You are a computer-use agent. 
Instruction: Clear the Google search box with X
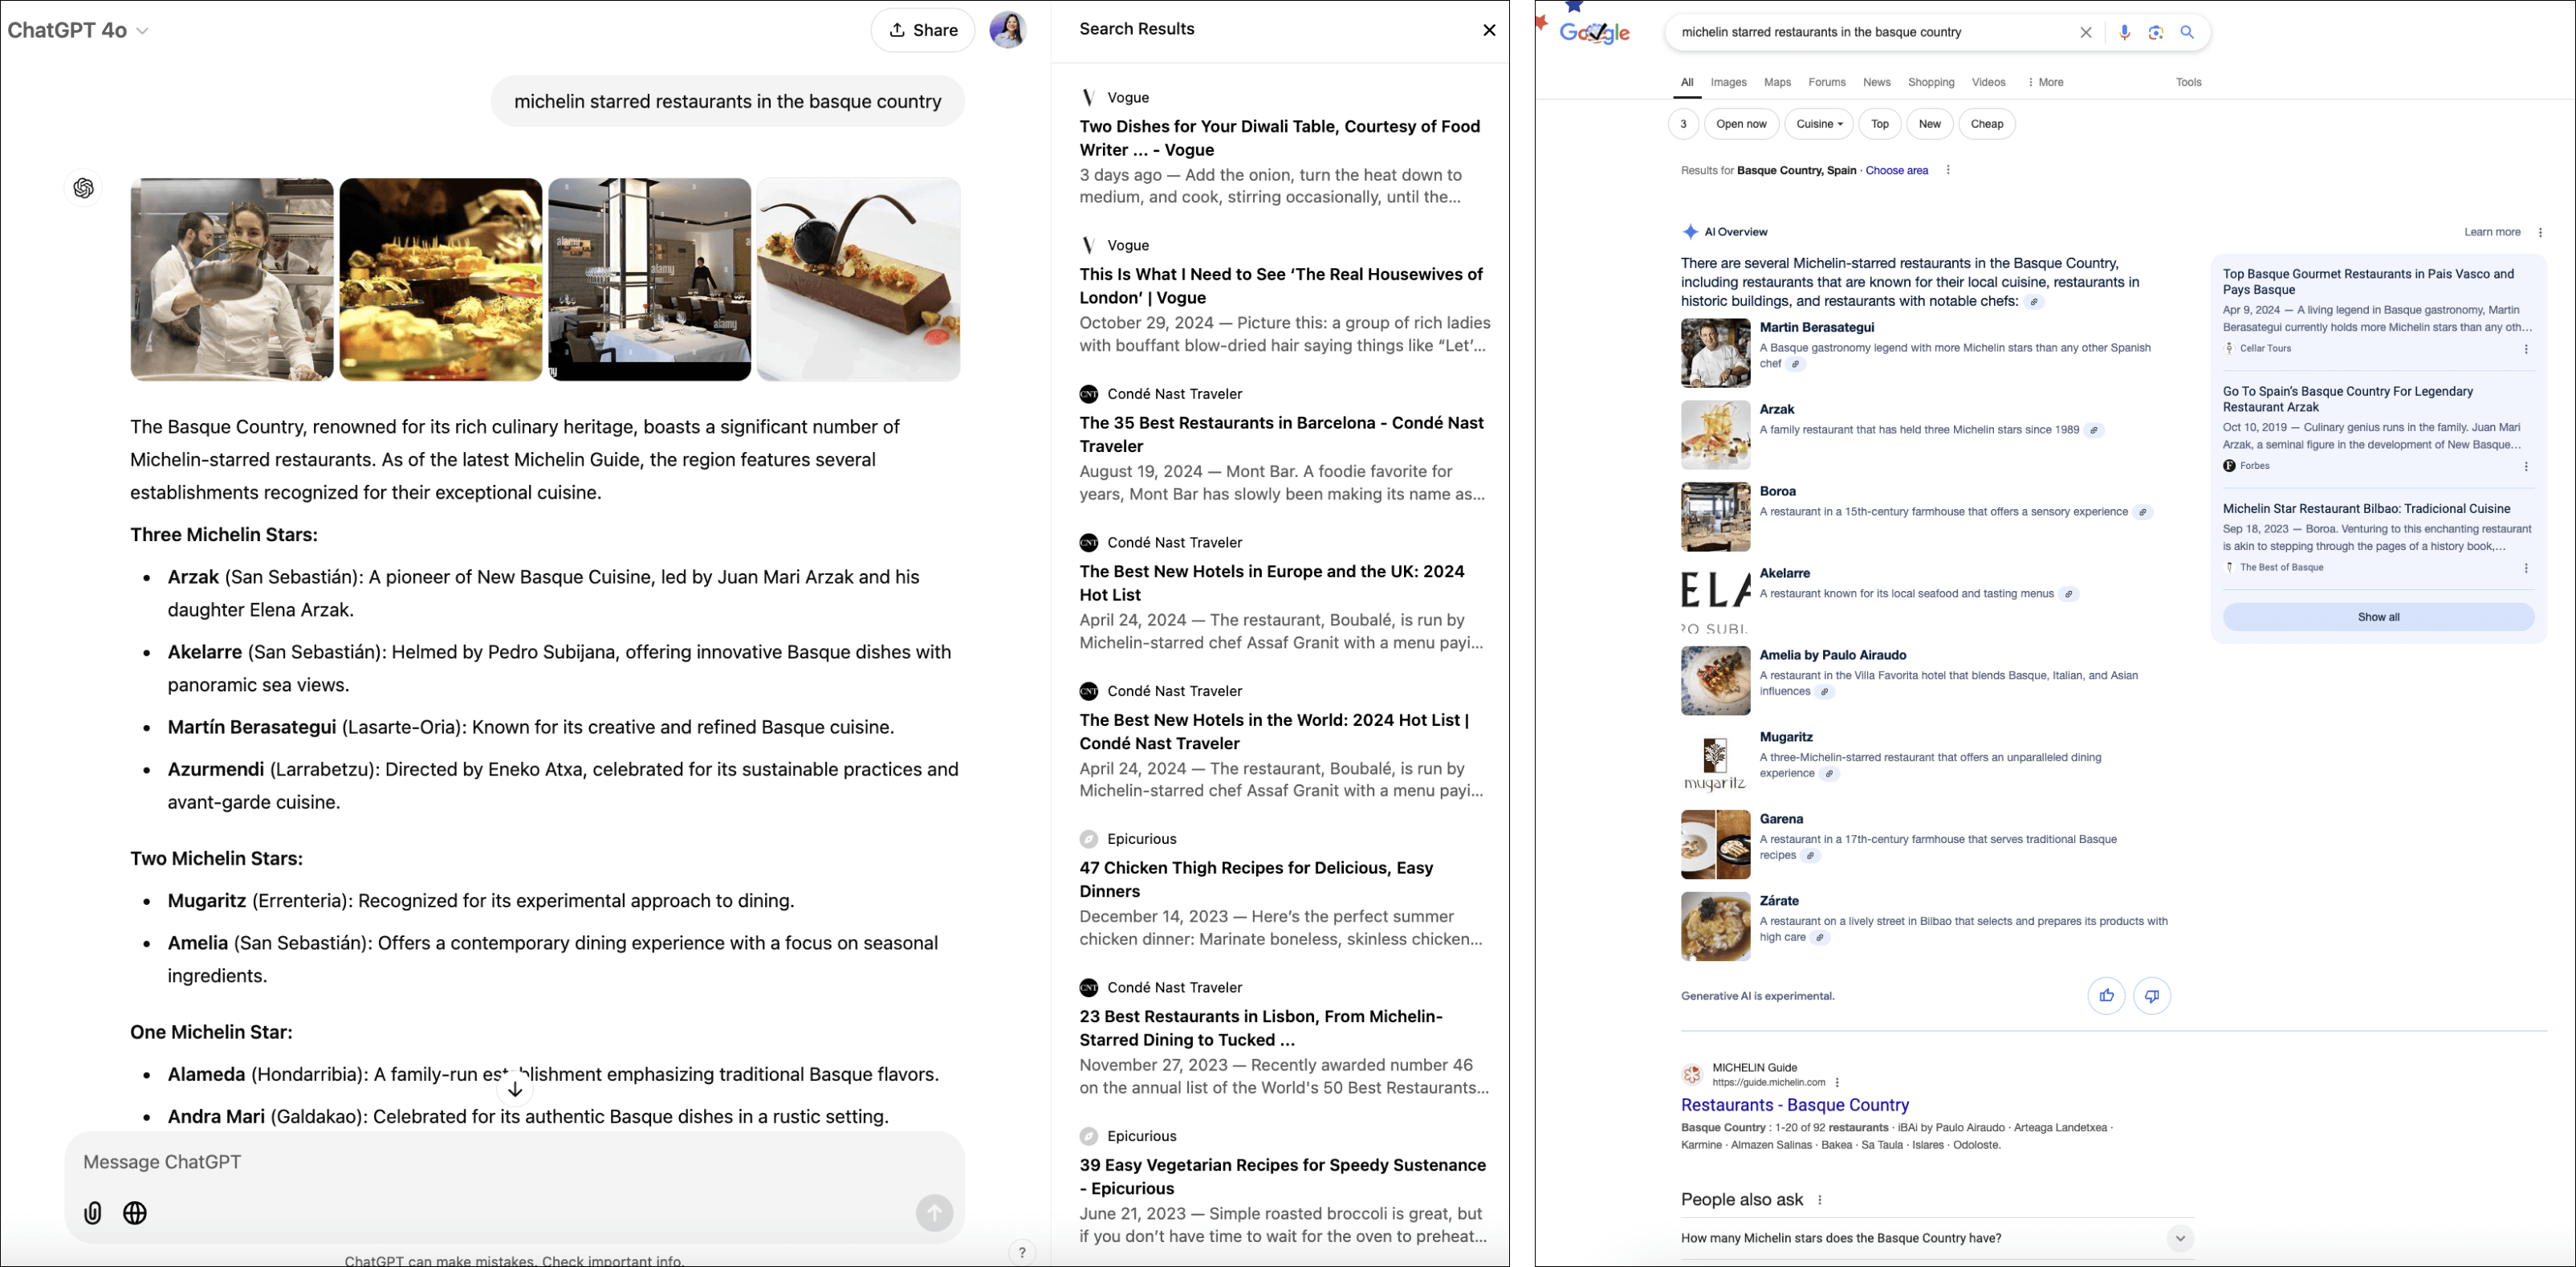tap(2086, 32)
